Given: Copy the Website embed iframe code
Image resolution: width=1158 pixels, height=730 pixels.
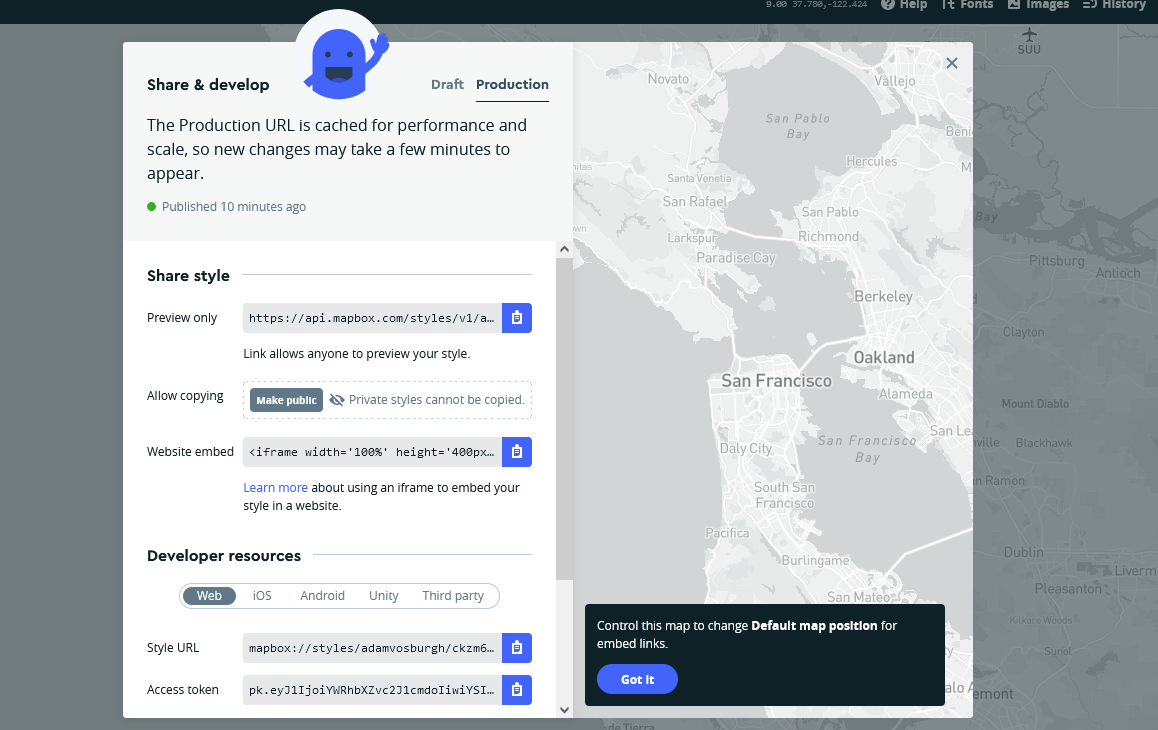Looking at the screenshot, I should [x=516, y=452].
